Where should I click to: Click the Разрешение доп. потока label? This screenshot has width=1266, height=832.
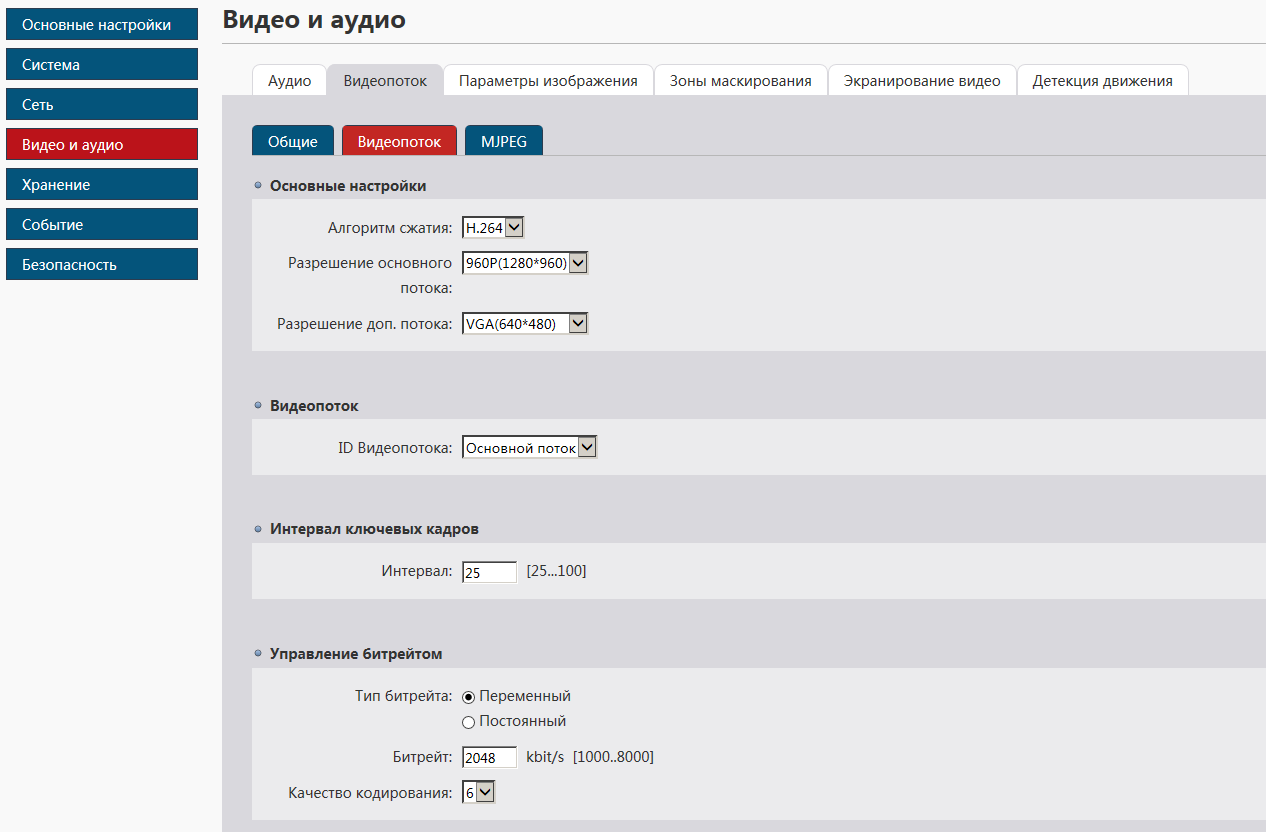365,324
